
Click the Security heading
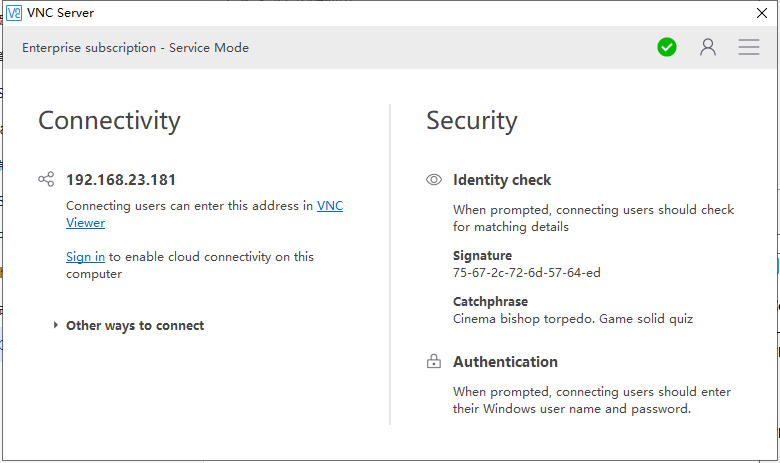(x=472, y=120)
